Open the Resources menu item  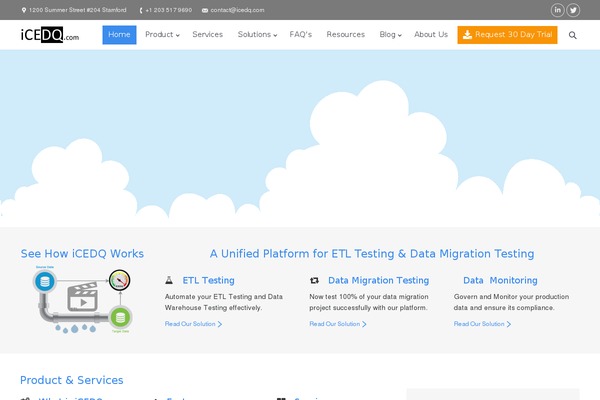coord(346,35)
